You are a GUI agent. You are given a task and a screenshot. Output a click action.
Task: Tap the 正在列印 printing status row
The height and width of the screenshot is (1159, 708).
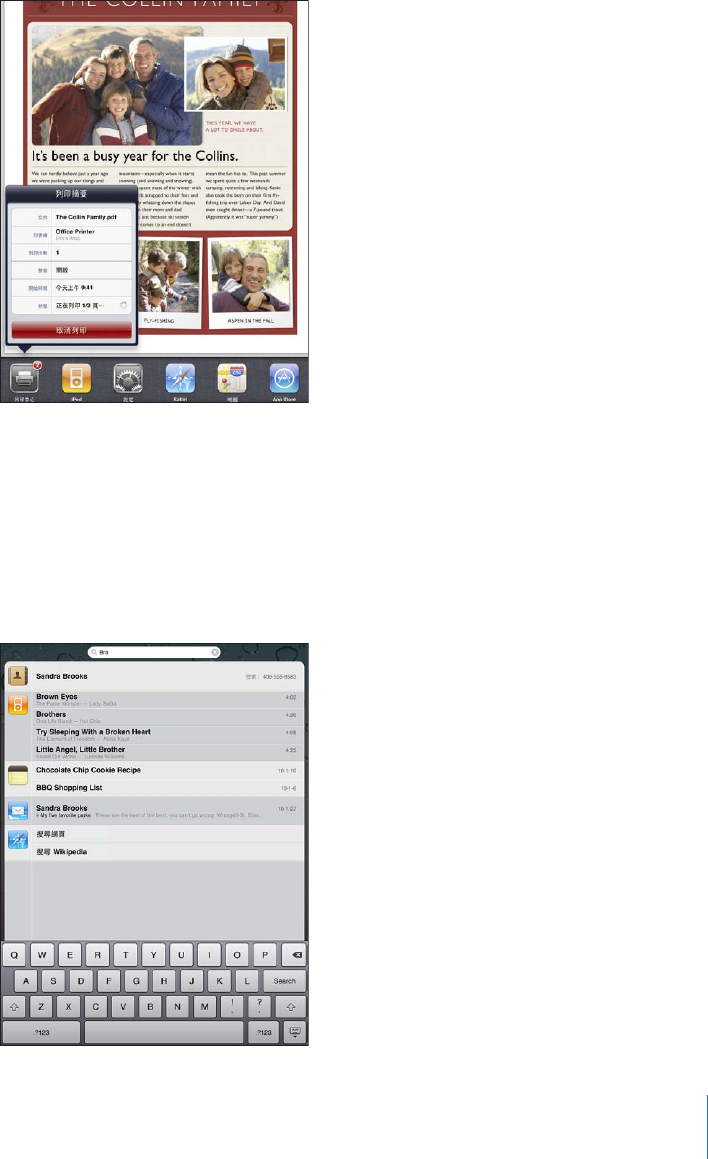point(72,305)
